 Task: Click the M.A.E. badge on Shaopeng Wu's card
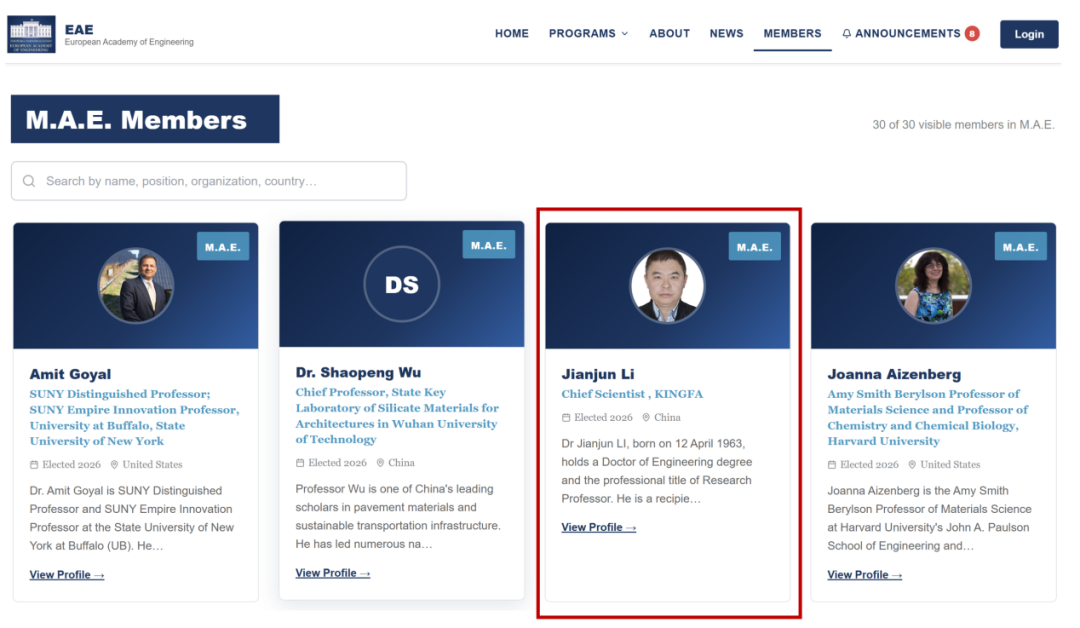pos(488,245)
